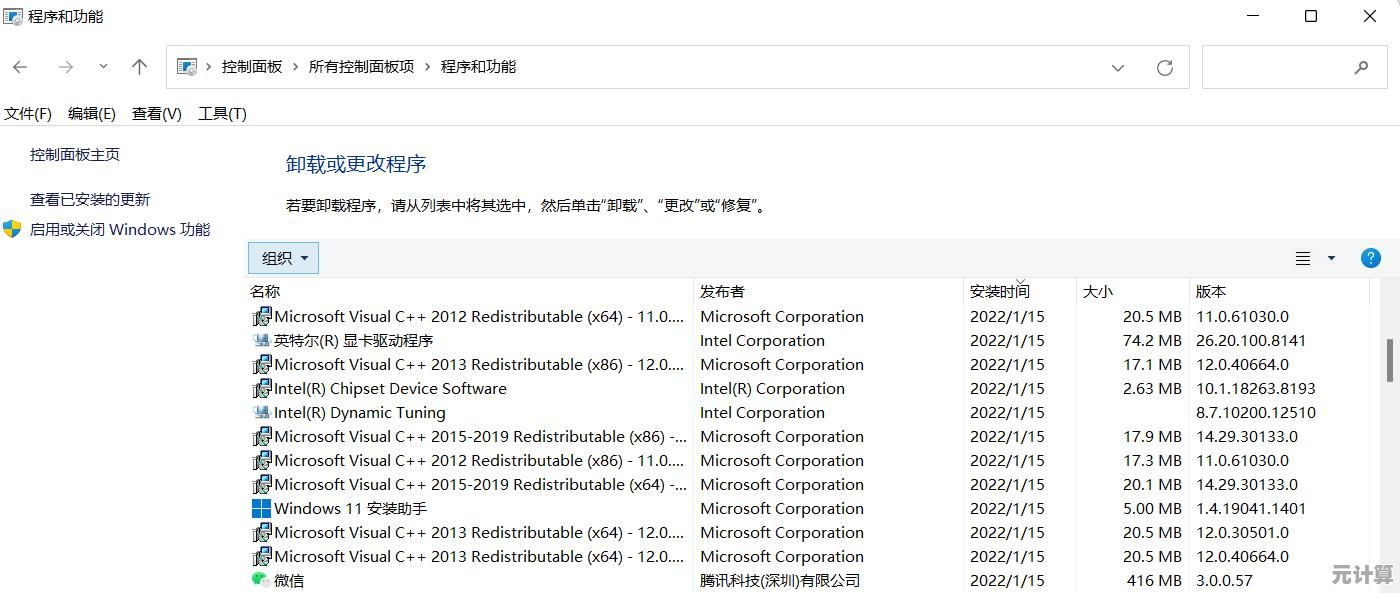Click icon of Visual C++ 2012 Redistributable (x86)
Viewport: 1400px width, 593px height.
point(261,461)
